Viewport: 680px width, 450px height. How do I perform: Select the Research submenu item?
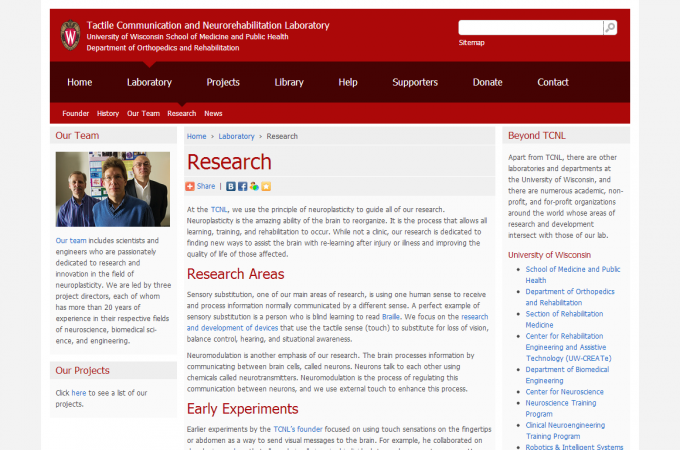(x=182, y=114)
